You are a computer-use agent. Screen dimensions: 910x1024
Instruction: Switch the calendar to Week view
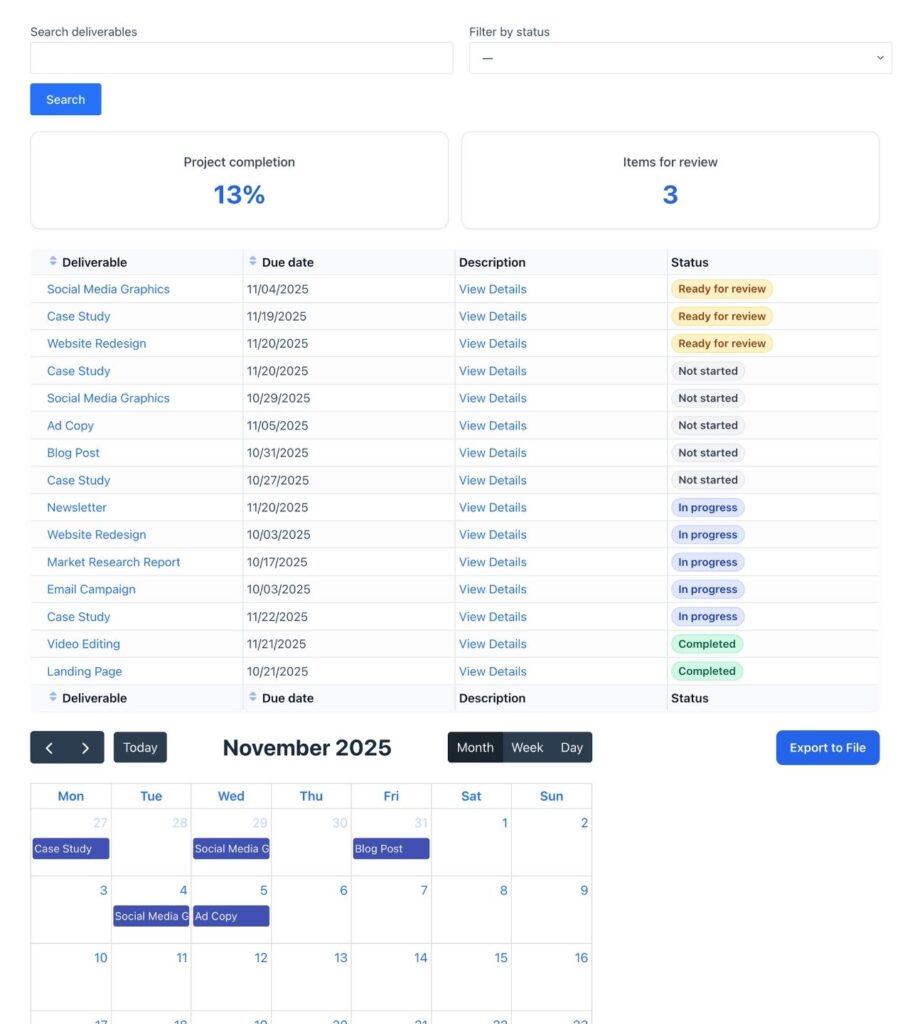(527, 747)
